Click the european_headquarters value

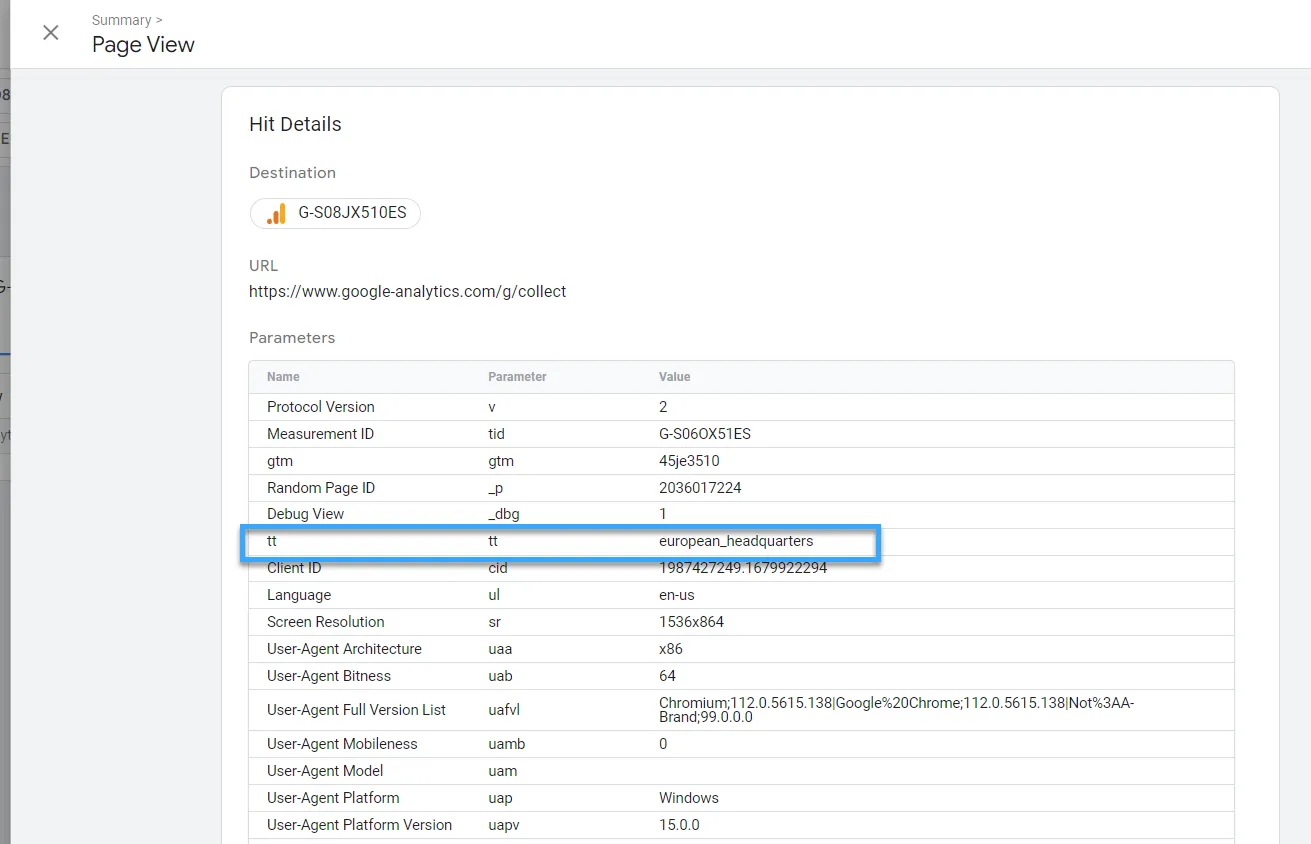pos(735,541)
